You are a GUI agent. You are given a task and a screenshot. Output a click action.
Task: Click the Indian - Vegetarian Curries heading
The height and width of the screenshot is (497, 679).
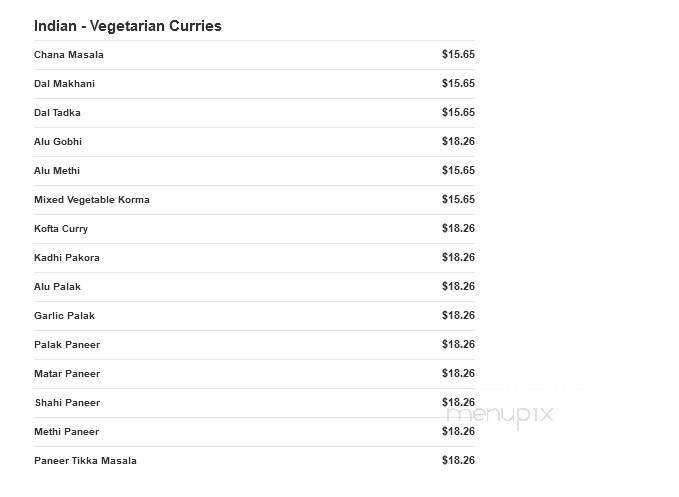pyautogui.click(x=128, y=26)
